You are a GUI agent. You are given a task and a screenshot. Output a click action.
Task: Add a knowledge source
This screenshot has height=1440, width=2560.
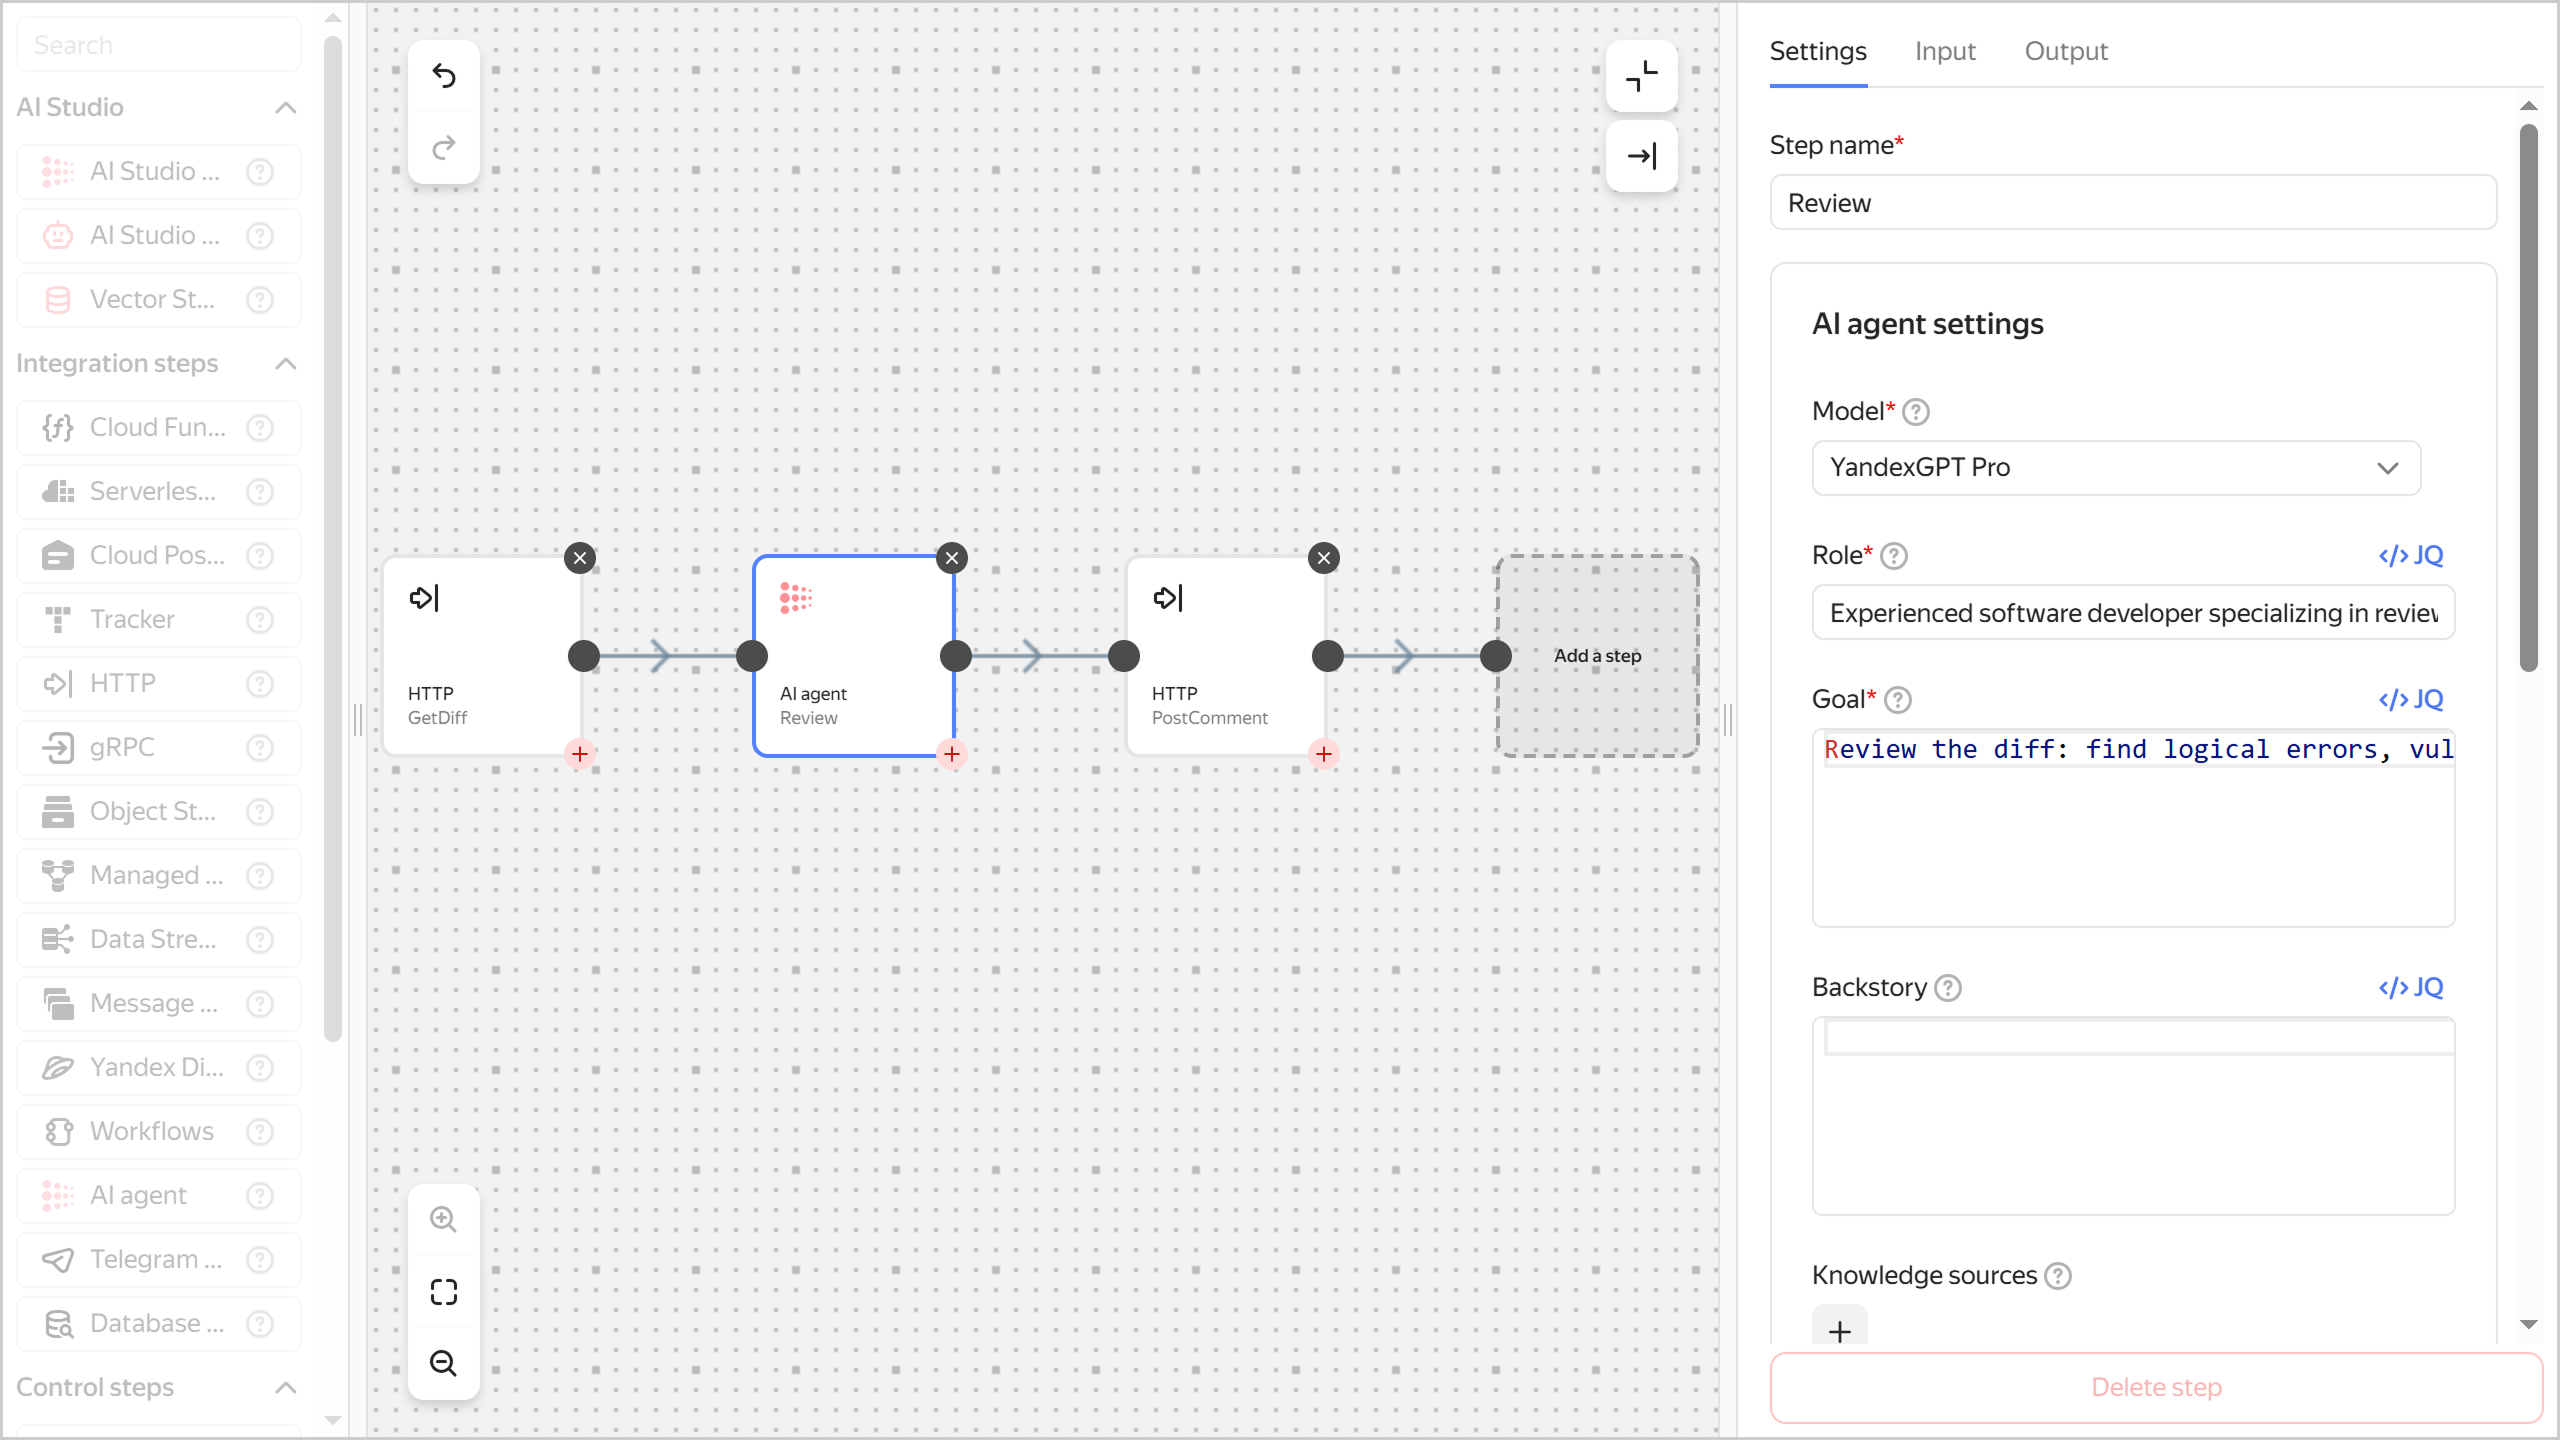(1838, 1330)
